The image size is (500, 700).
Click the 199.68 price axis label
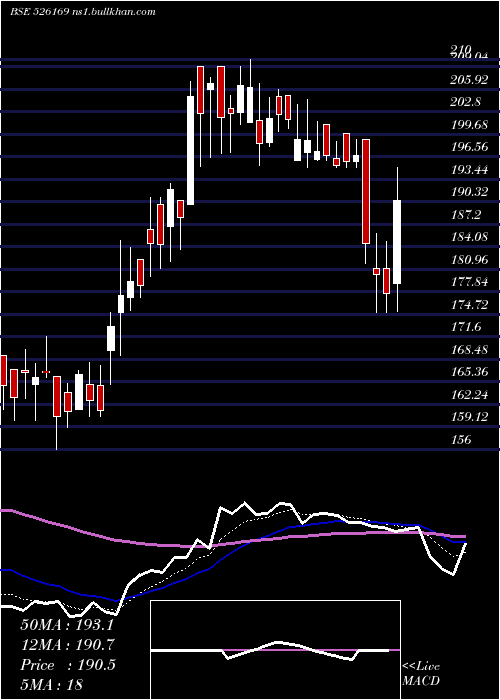[469, 125]
